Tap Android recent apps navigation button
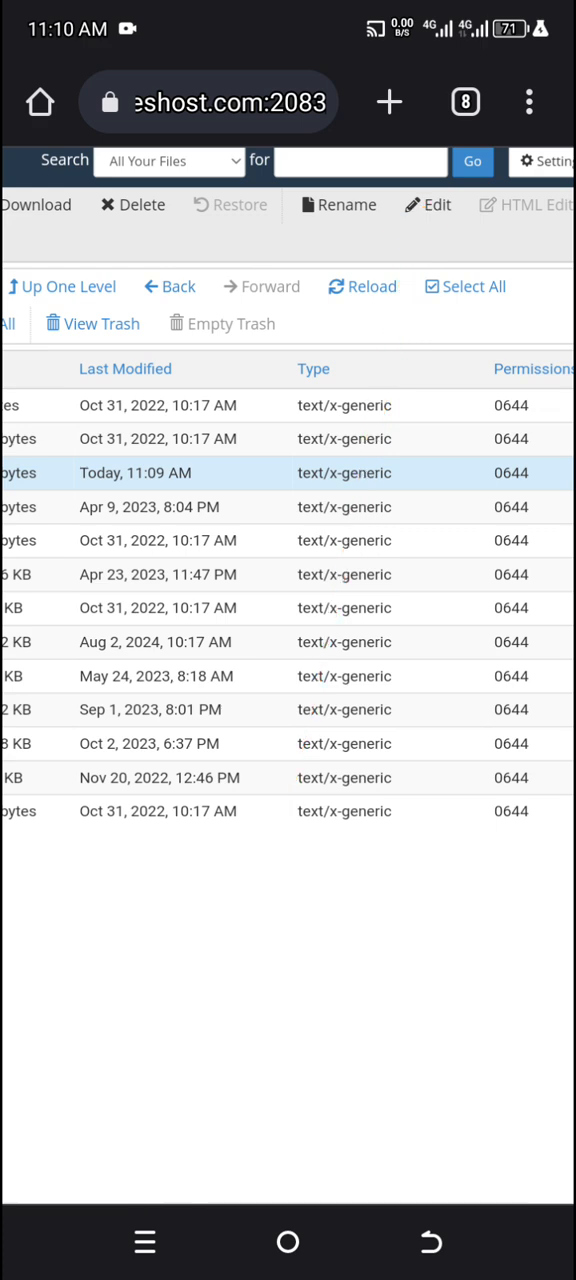 tap(145, 1242)
